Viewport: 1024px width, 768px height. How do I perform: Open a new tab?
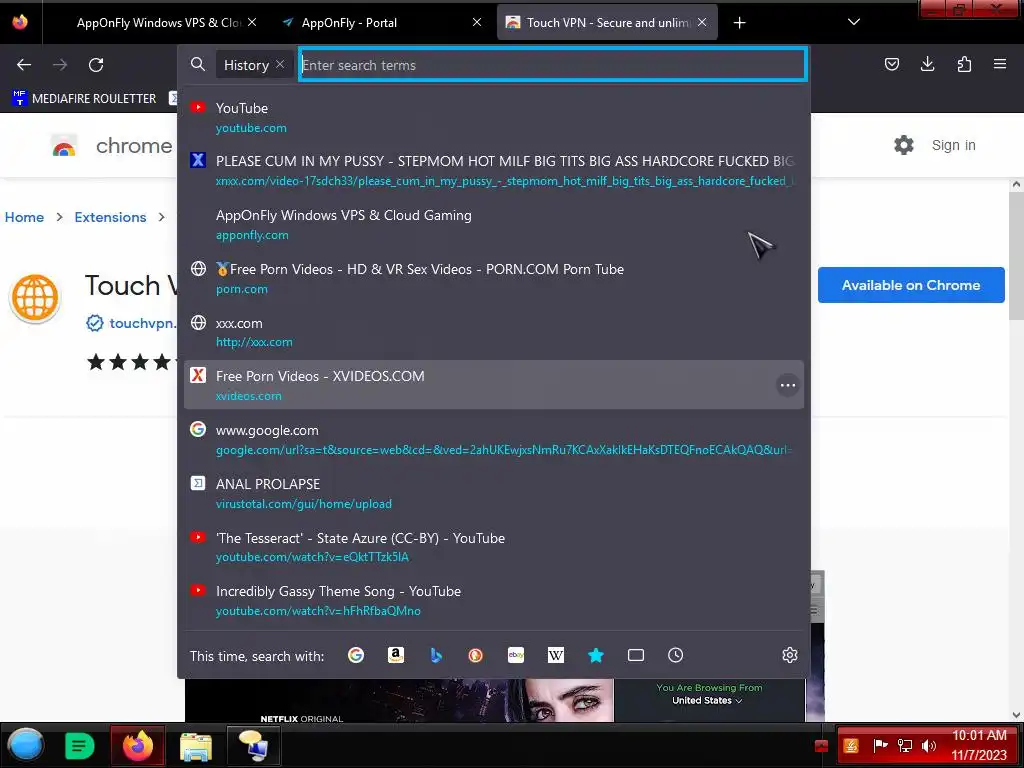click(x=739, y=23)
